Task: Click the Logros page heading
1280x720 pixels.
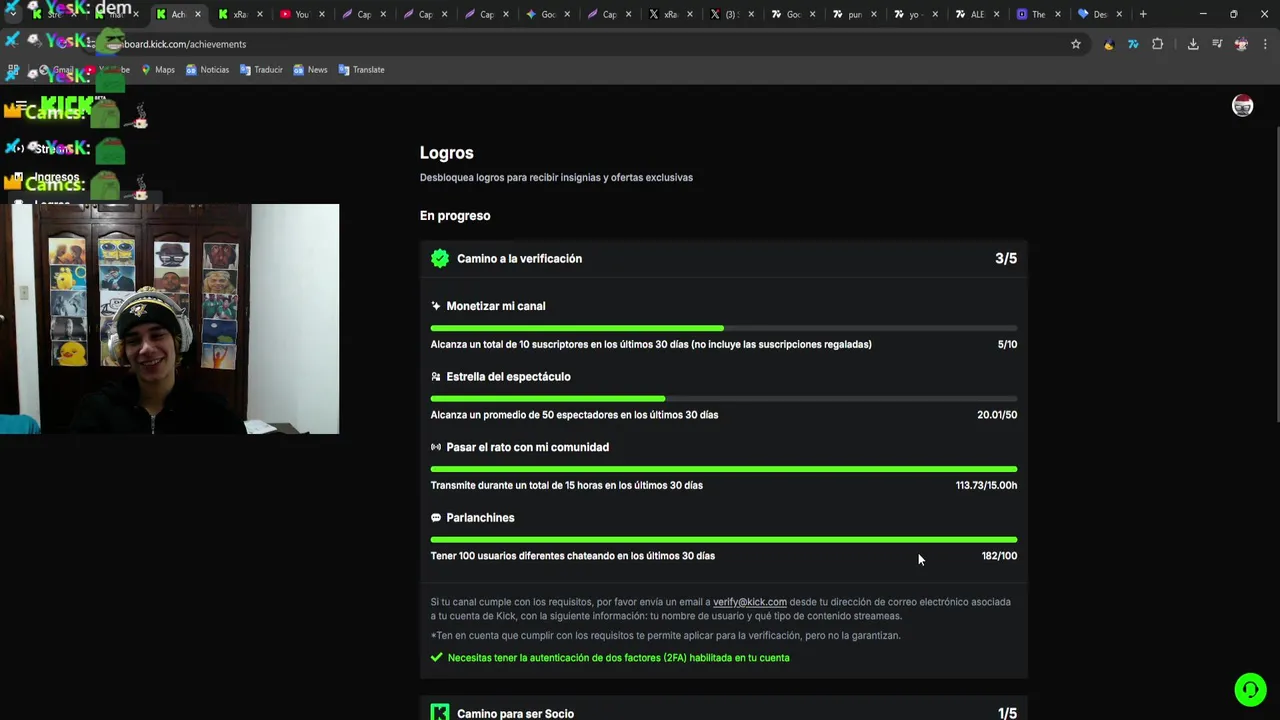Action: pos(447,153)
